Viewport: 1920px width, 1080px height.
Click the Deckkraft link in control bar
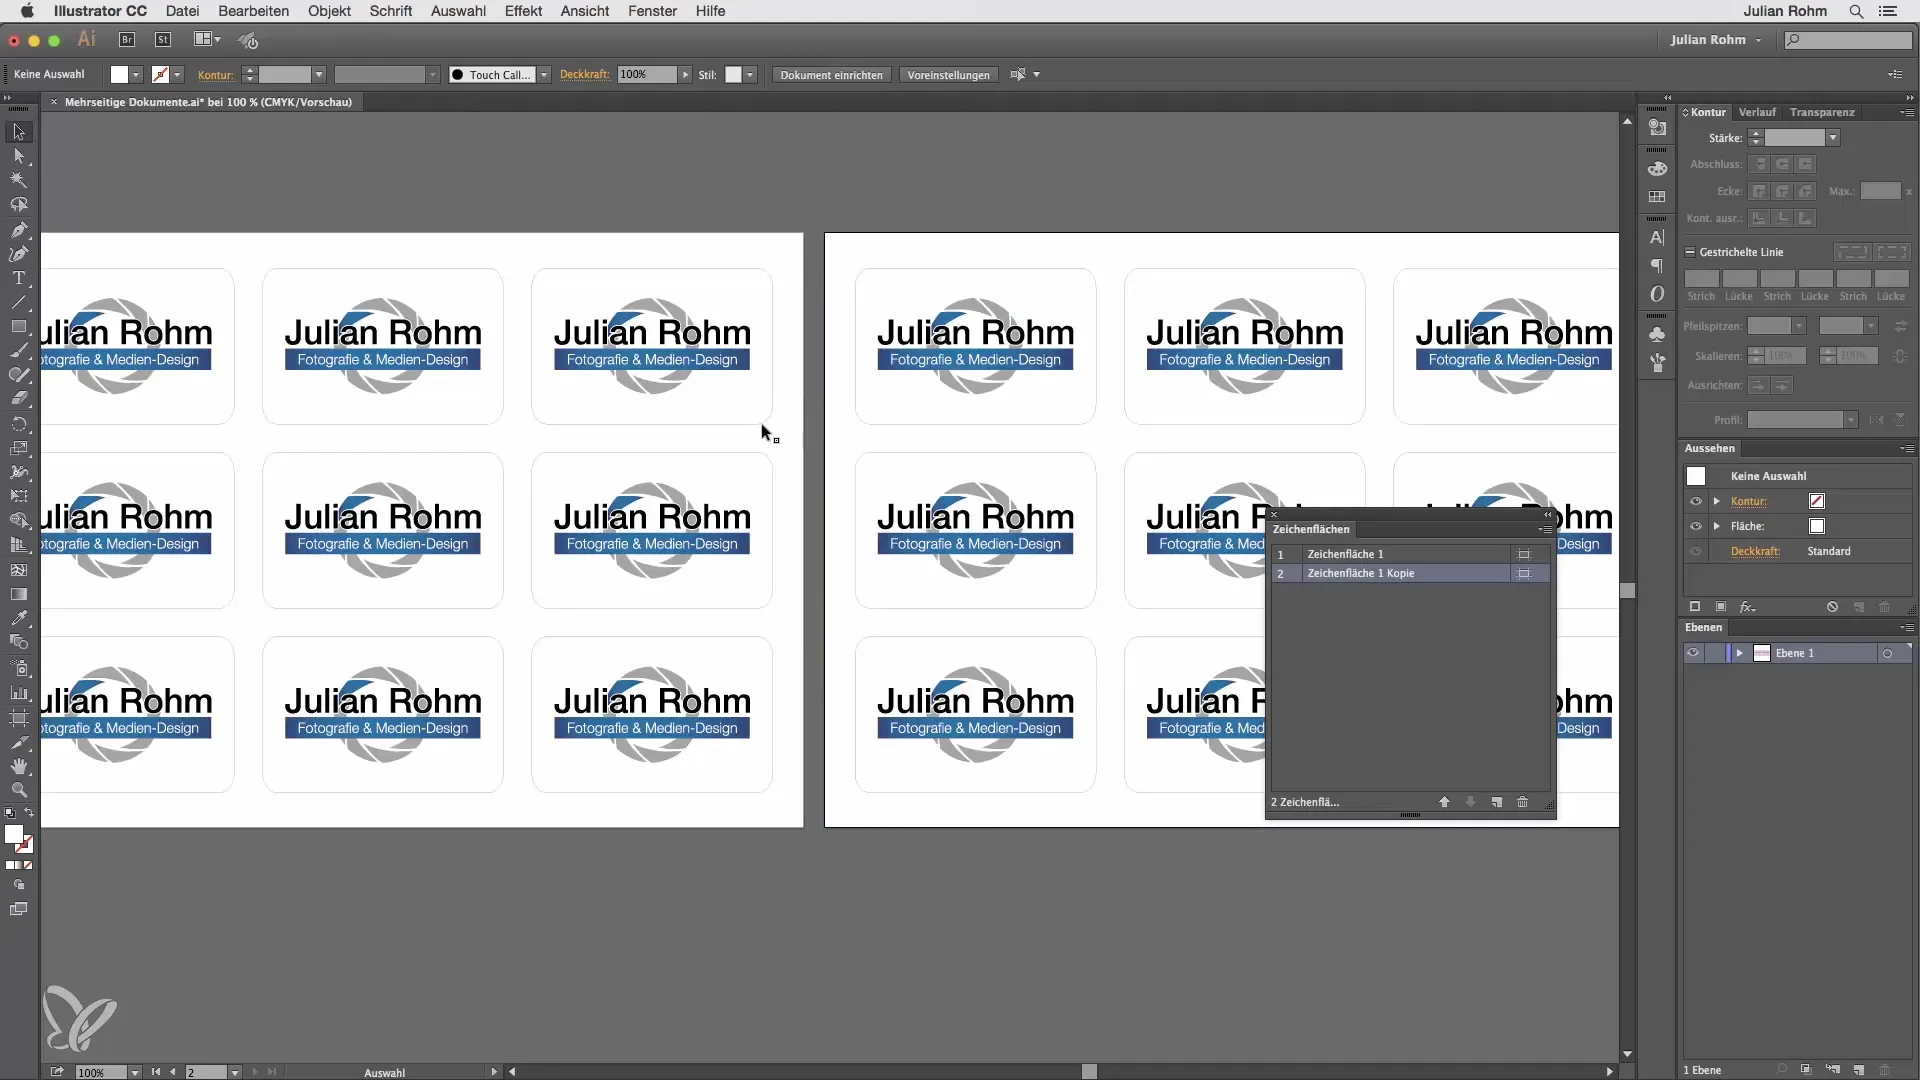tap(584, 75)
